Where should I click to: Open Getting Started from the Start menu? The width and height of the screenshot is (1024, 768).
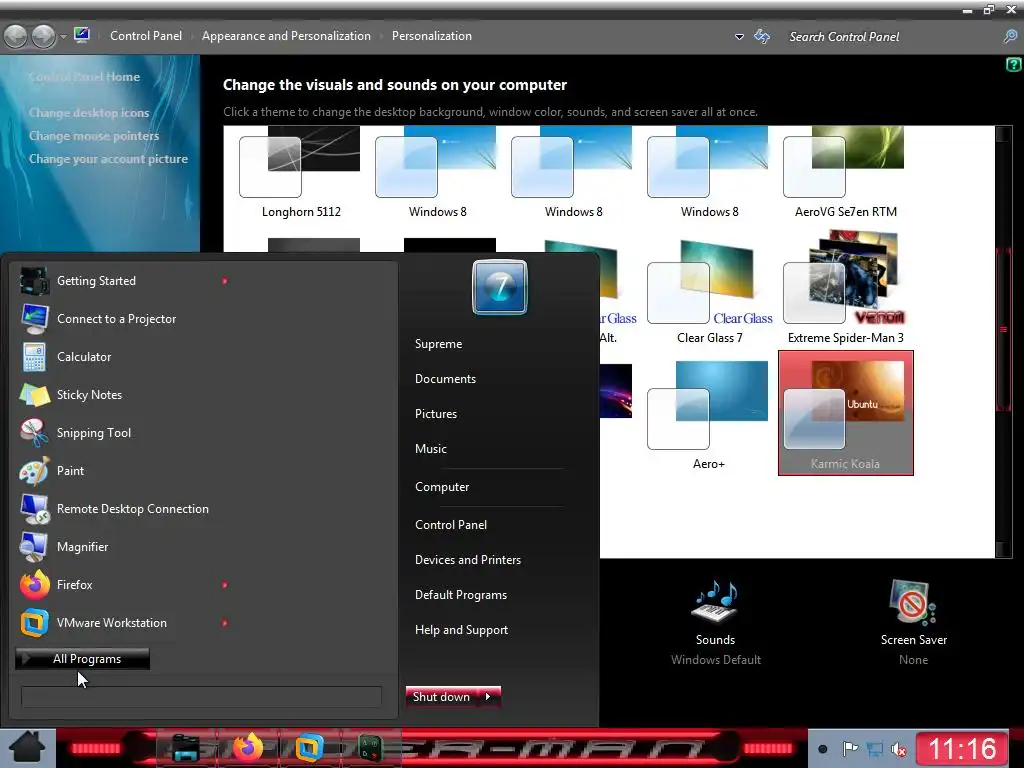(121, 281)
